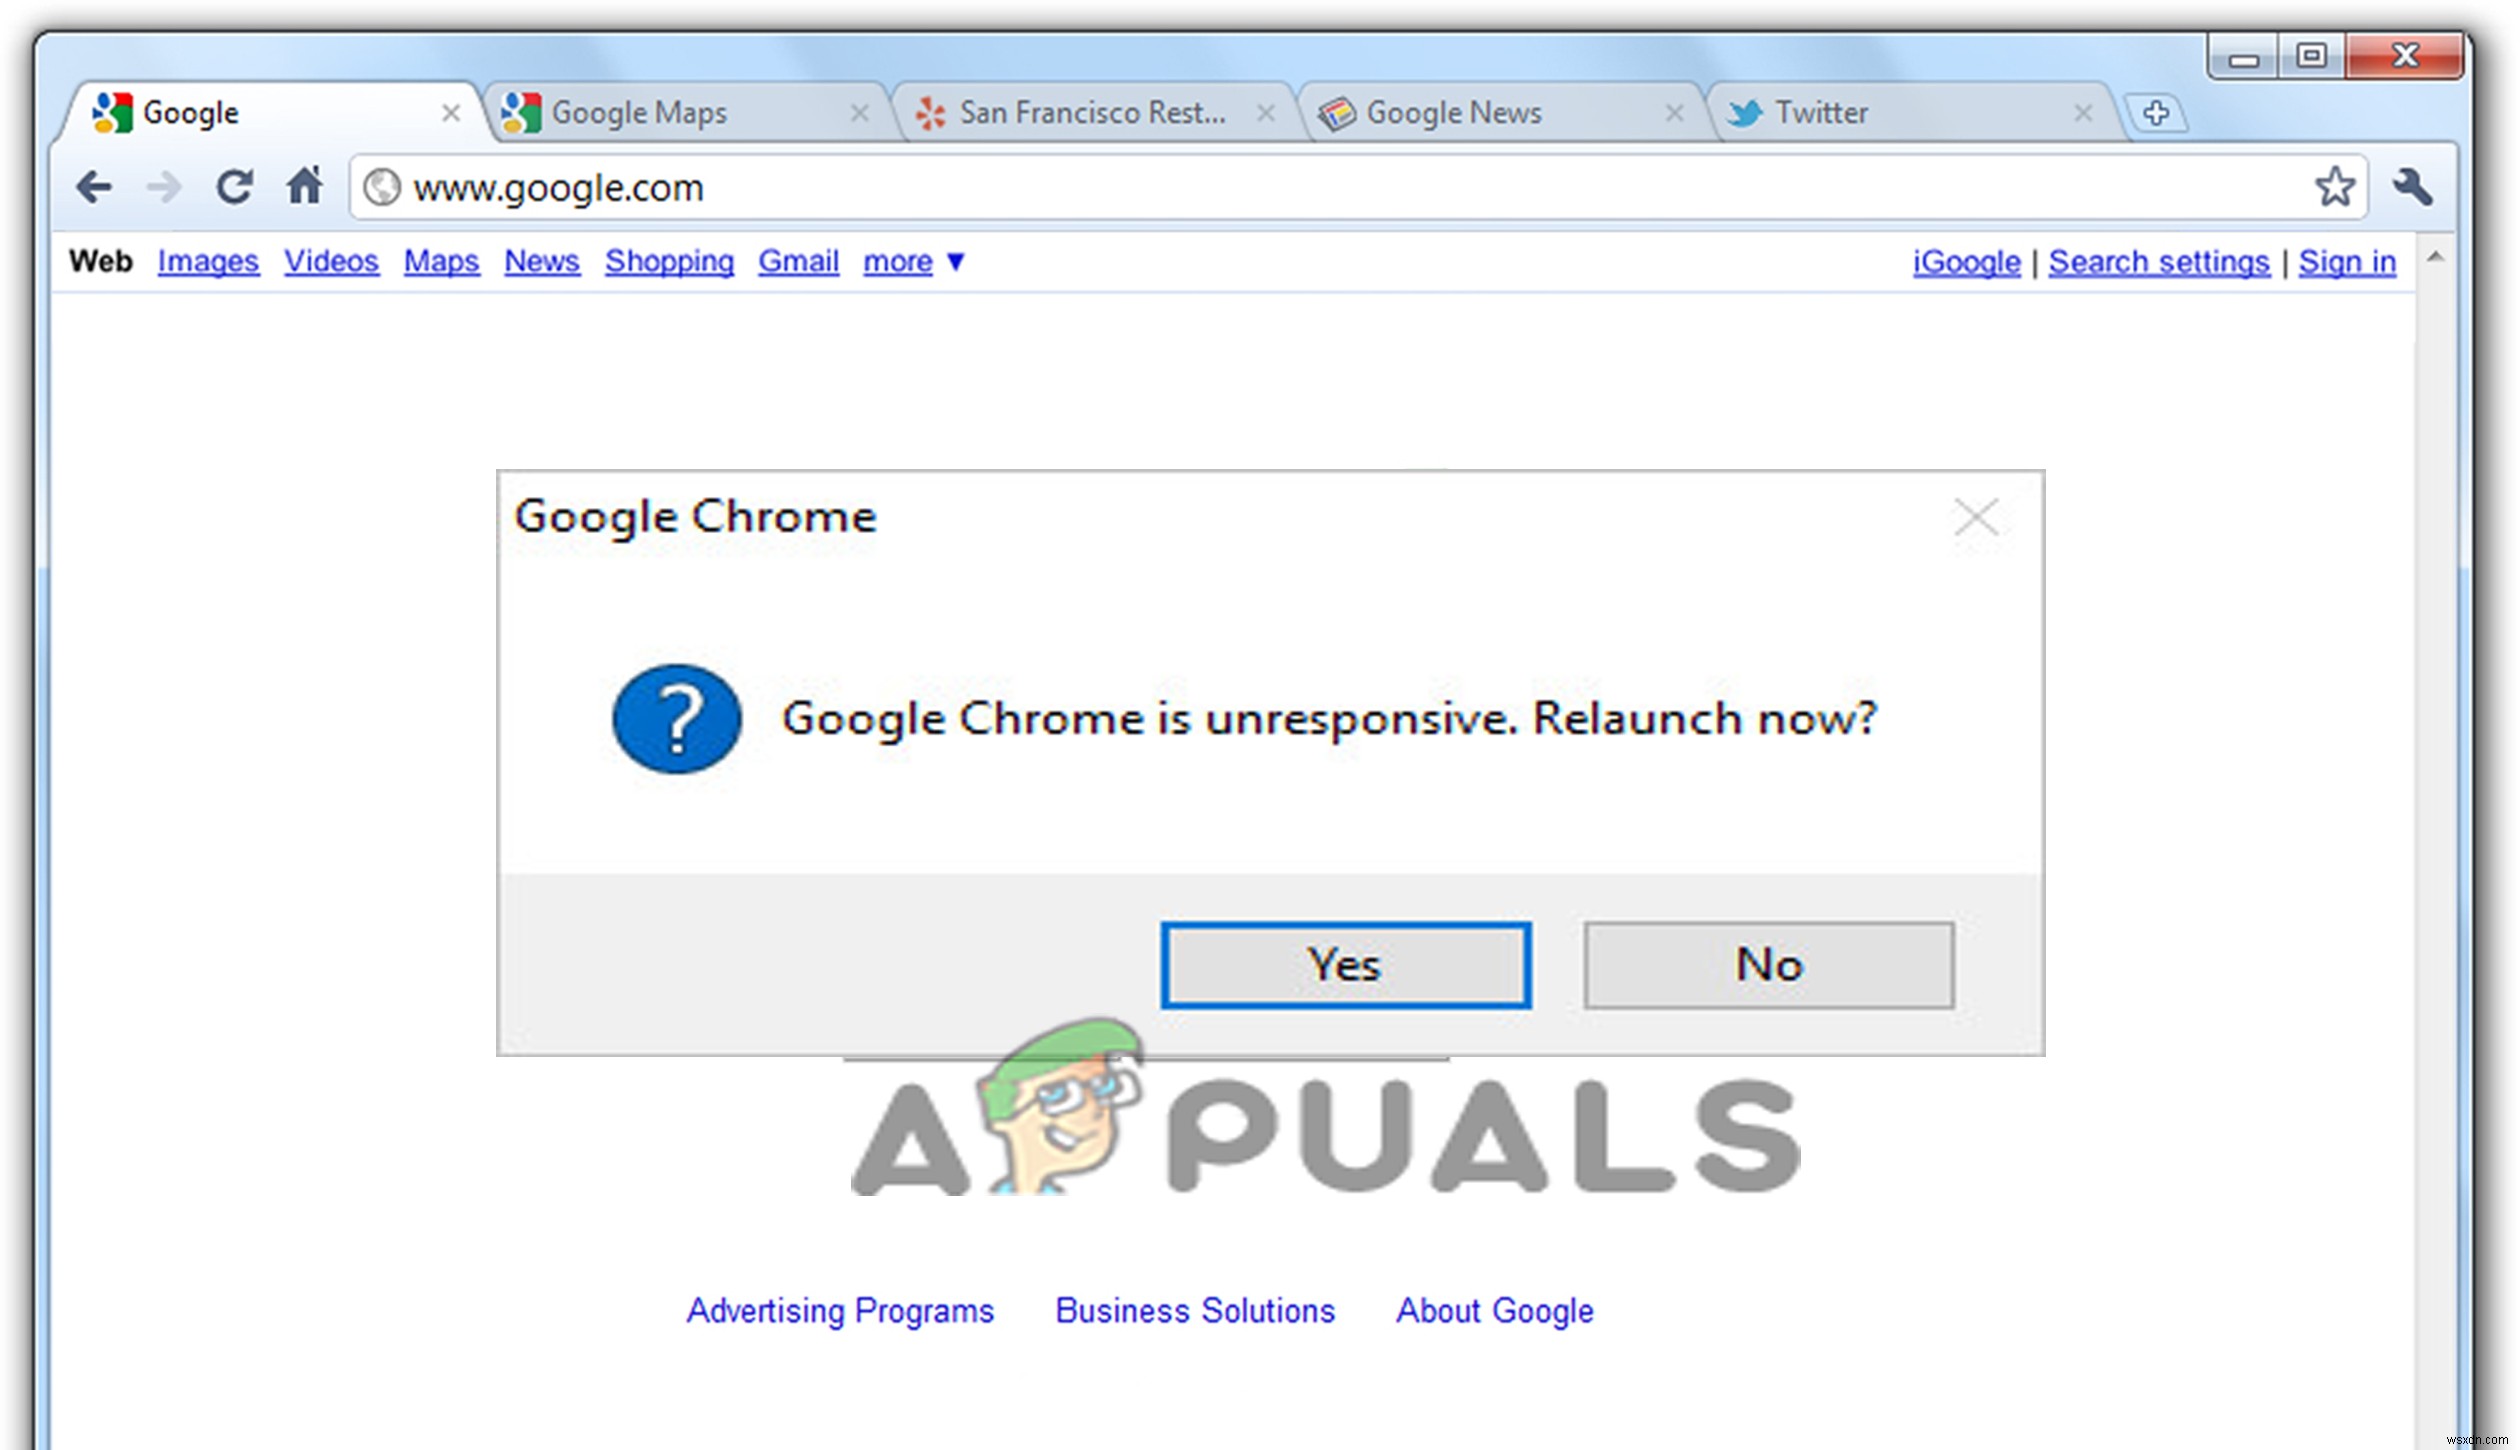Click the Search settings link

(2160, 261)
